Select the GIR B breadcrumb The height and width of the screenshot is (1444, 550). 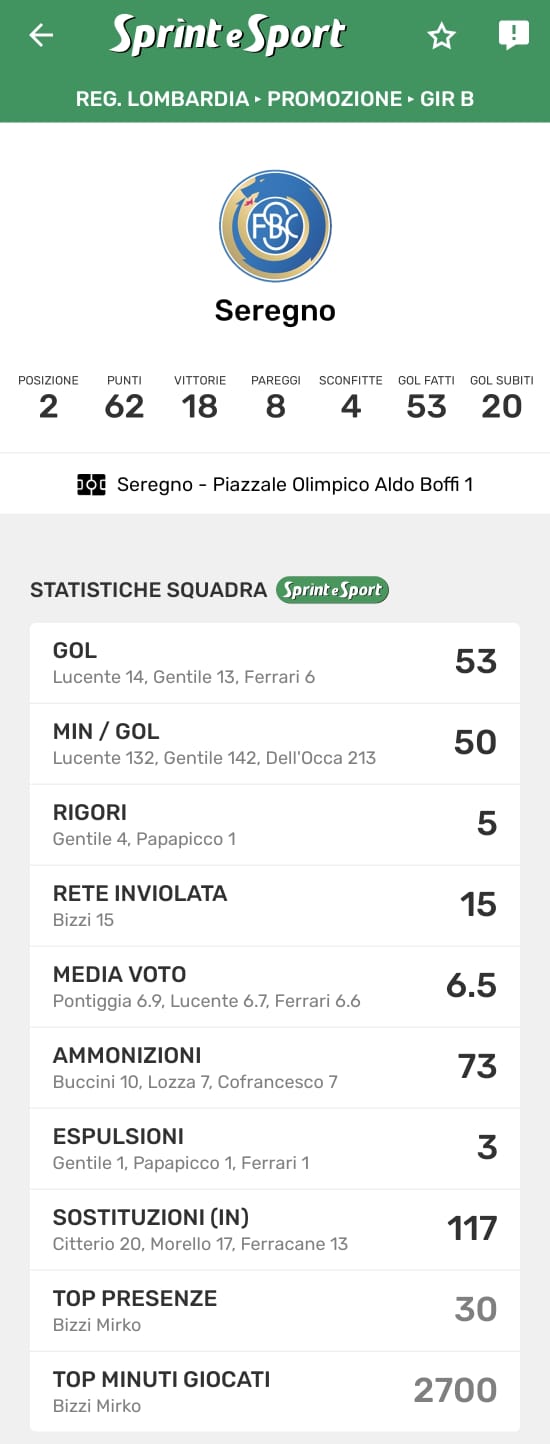pyautogui.click(x=447, y=99)
